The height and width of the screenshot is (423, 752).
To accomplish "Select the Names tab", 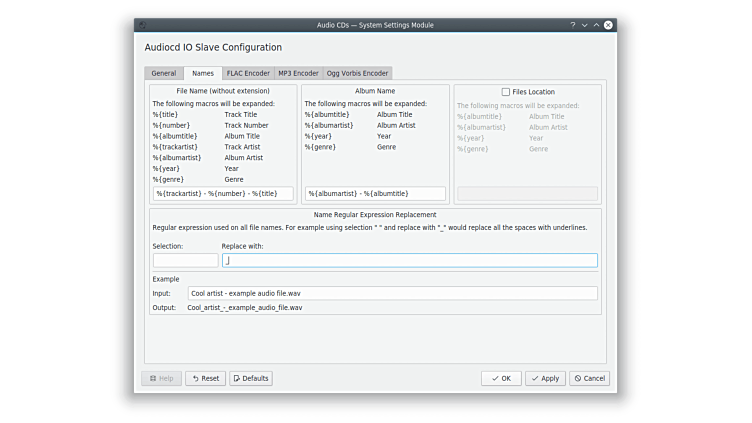I will [x=203, y=73].
